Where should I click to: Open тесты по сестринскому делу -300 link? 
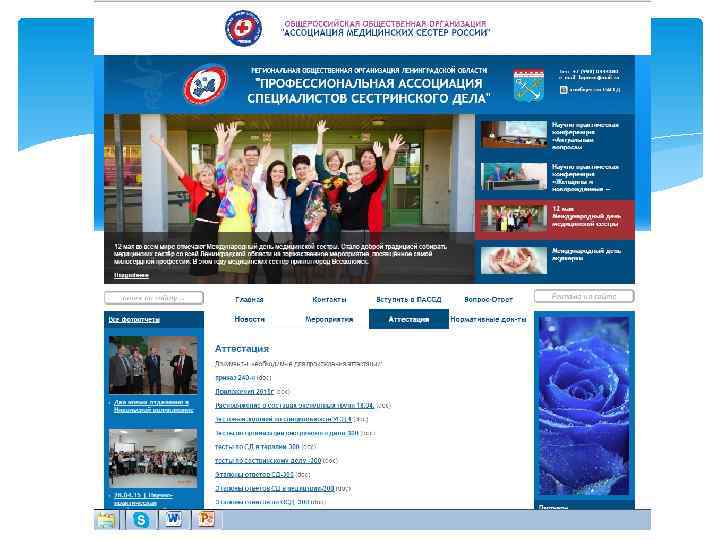click(x=268, y=460)
